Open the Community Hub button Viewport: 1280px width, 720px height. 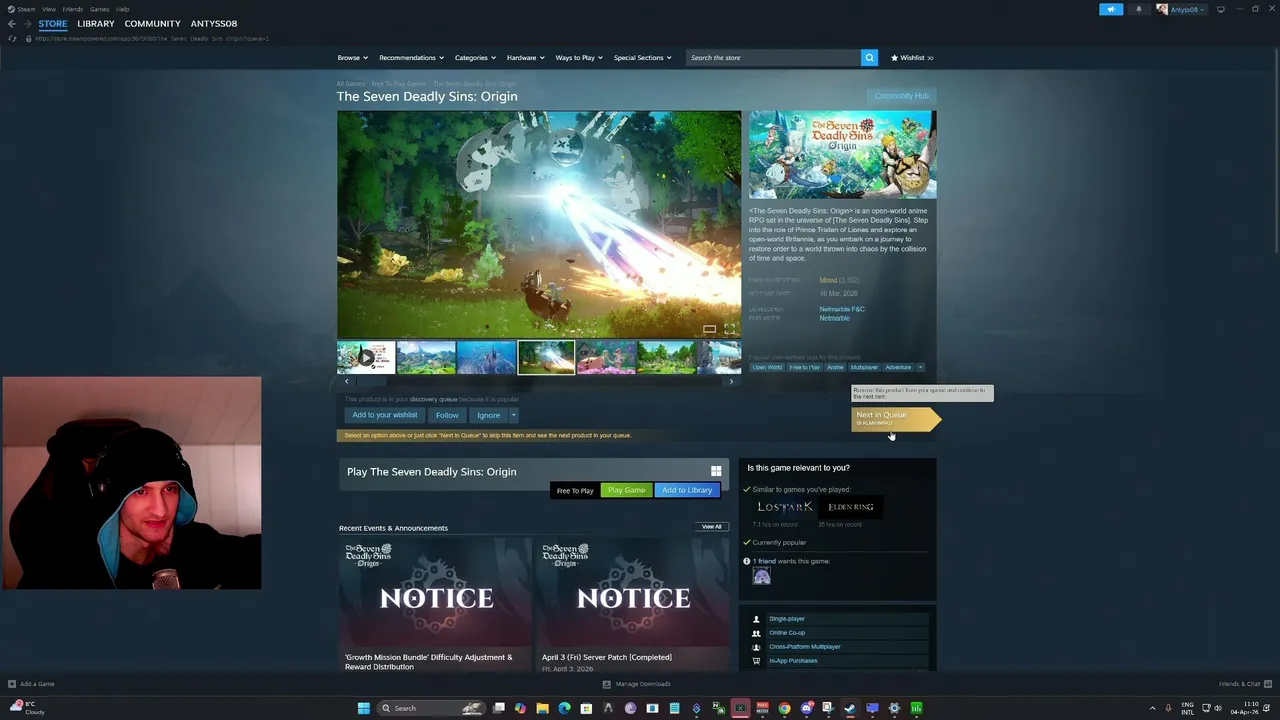click(901, 96)
